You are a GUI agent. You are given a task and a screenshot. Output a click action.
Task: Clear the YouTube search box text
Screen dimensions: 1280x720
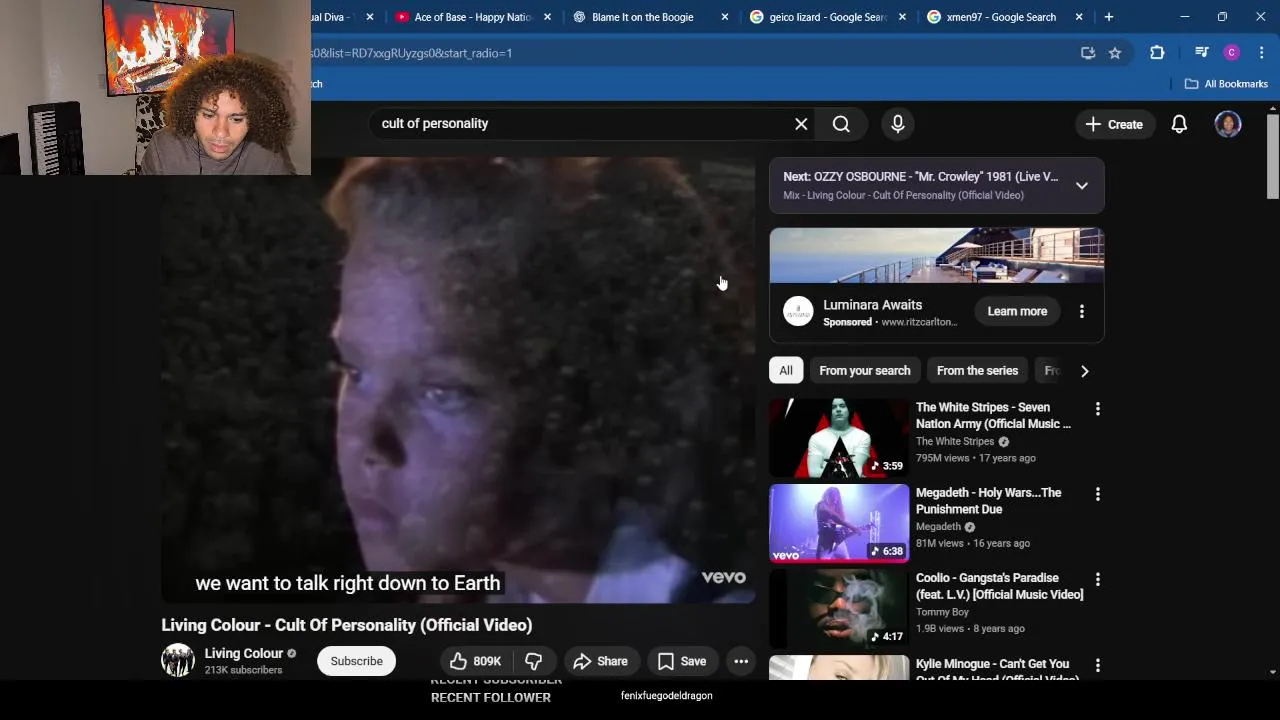click(x=801, y=124)
